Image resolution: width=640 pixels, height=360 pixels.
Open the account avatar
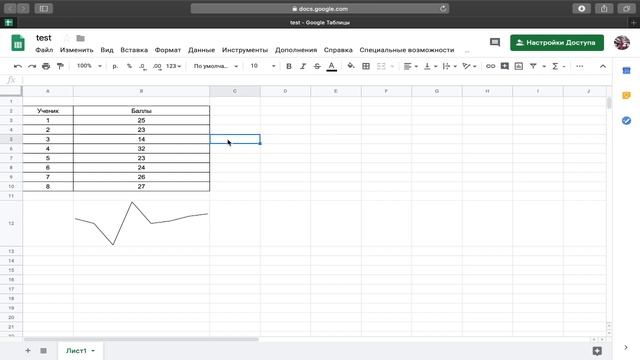[x=622, y=42]
